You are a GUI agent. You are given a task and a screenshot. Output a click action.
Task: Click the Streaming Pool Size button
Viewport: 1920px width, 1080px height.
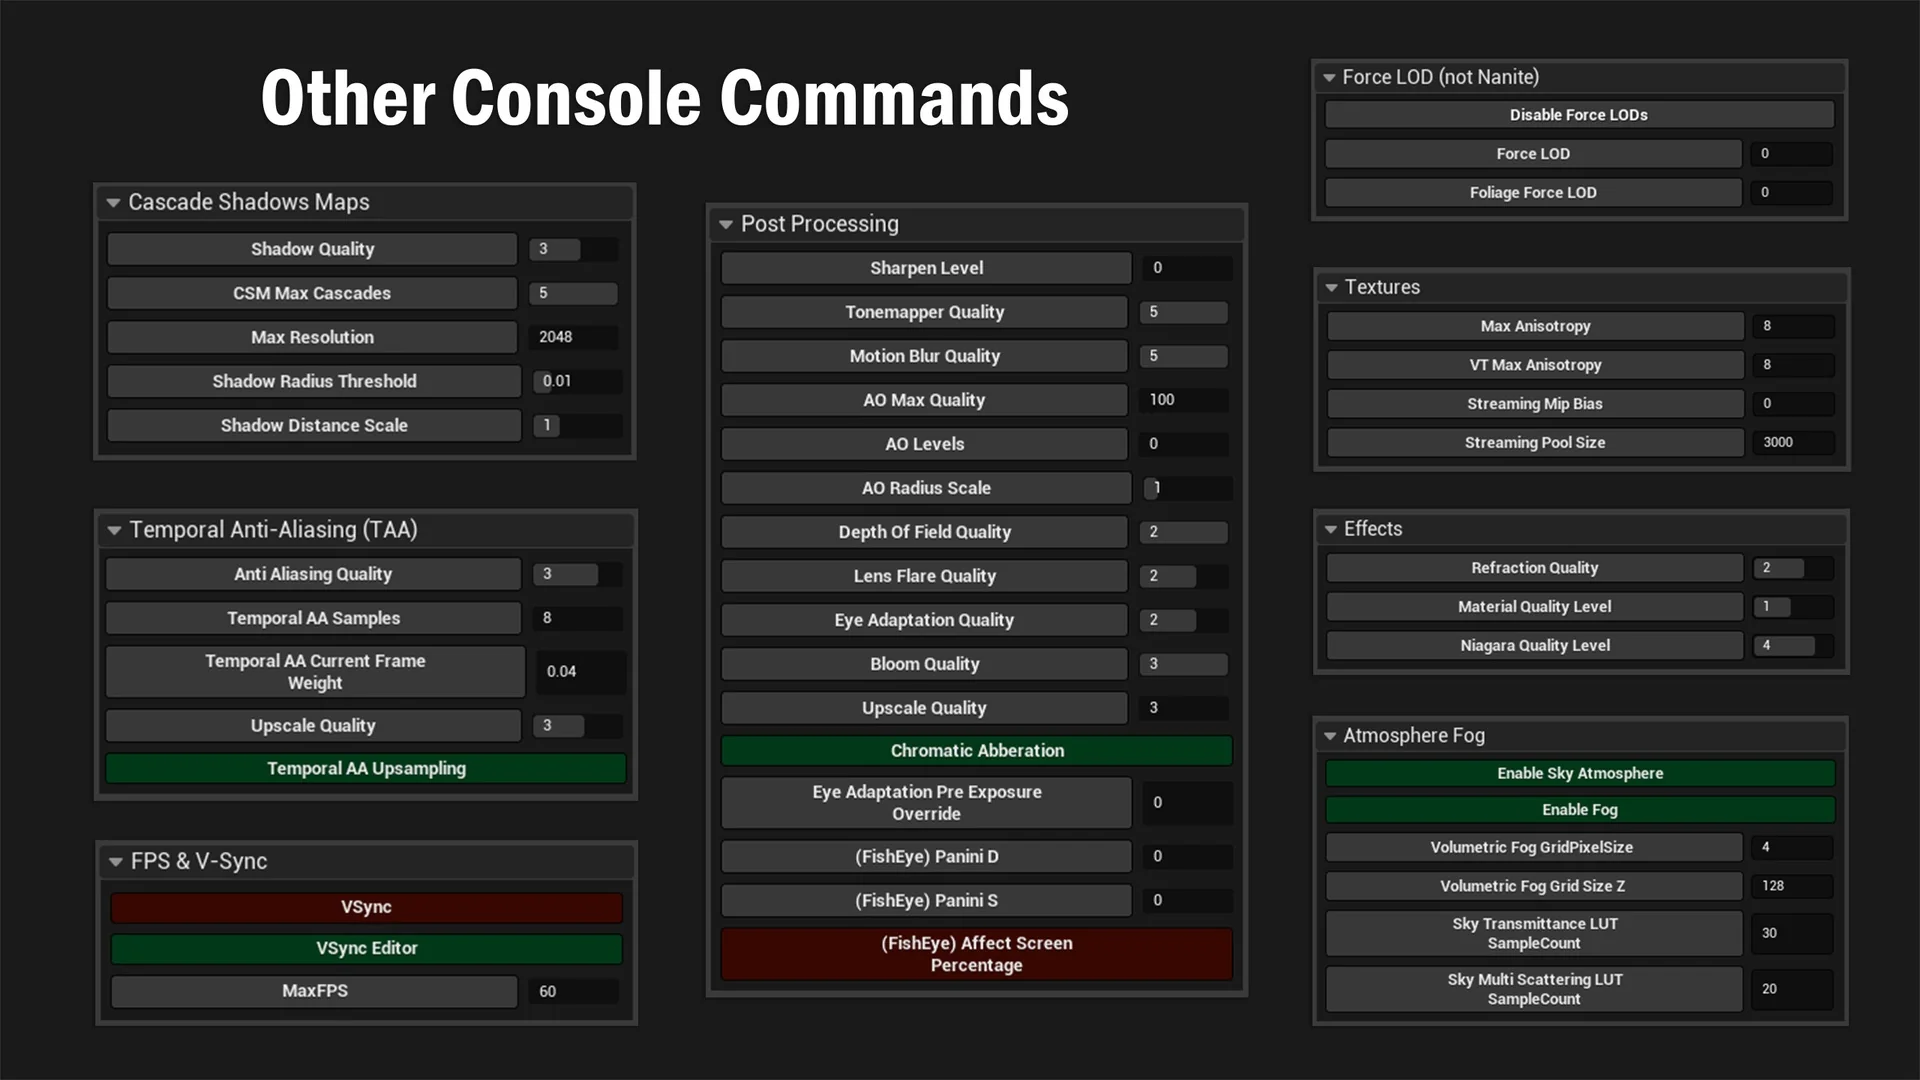[1534, 443]
